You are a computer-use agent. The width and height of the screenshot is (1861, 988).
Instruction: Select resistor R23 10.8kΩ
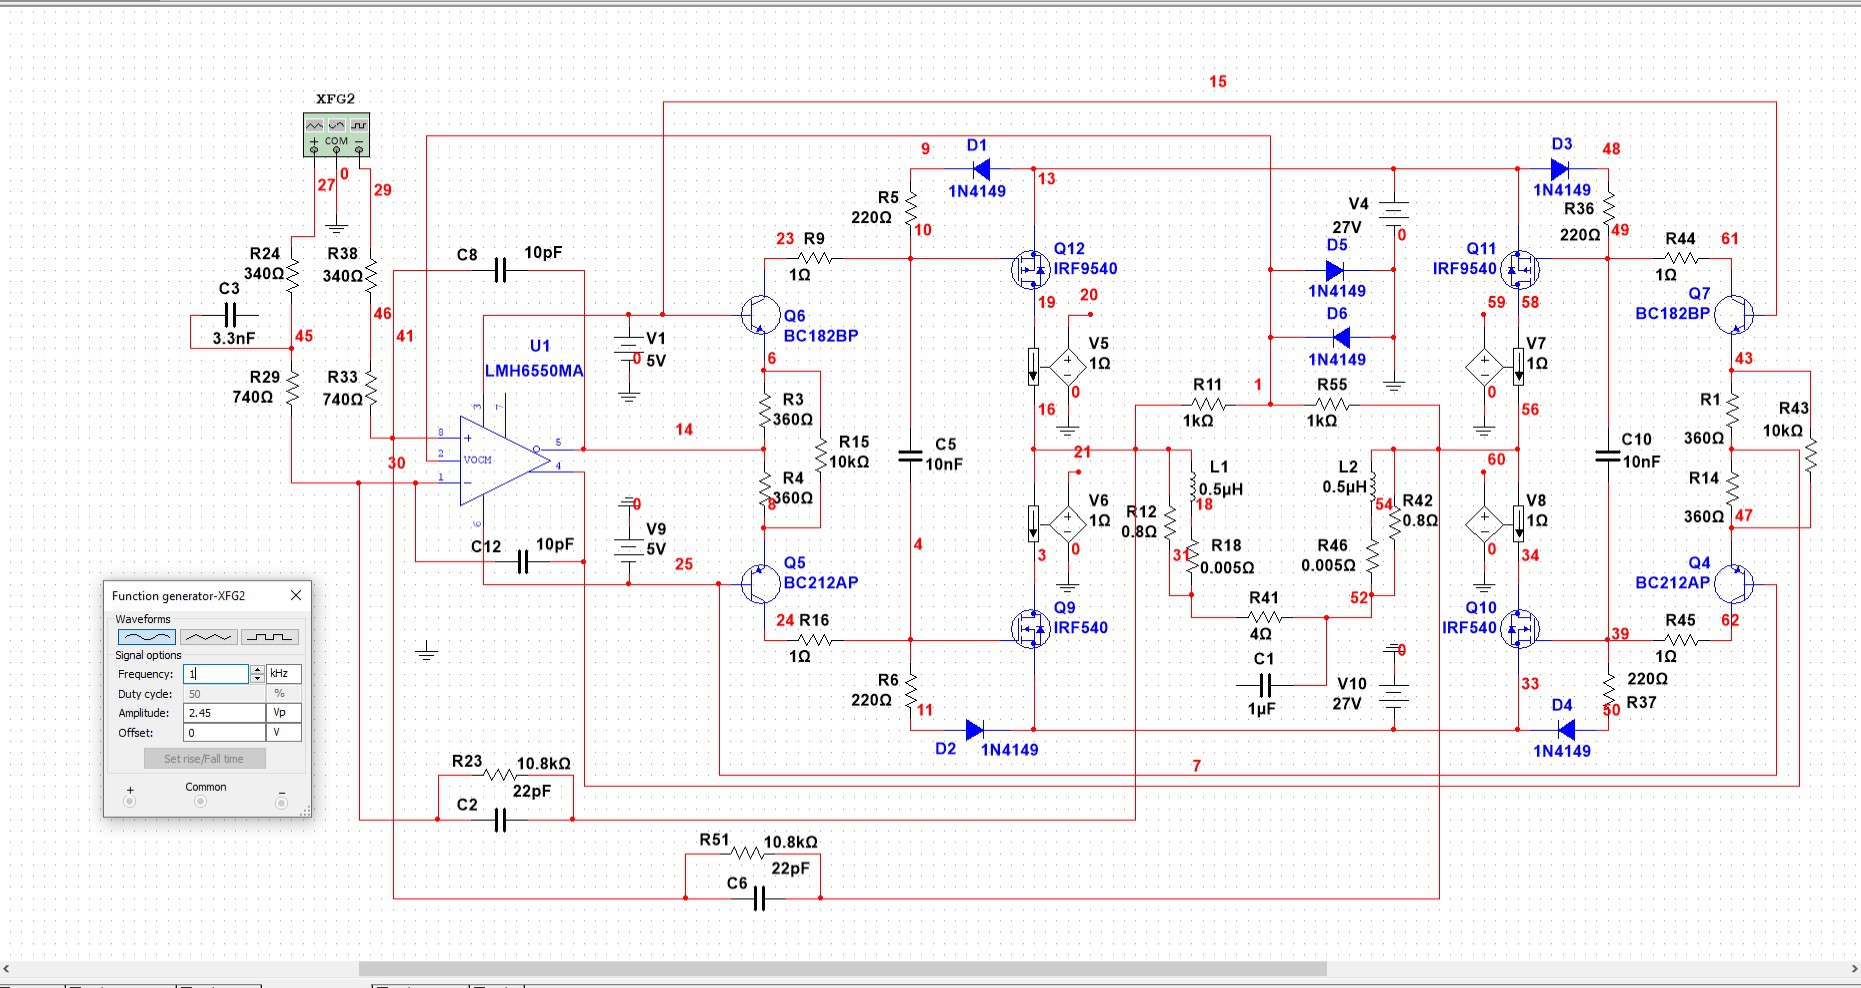coord(499,775)
